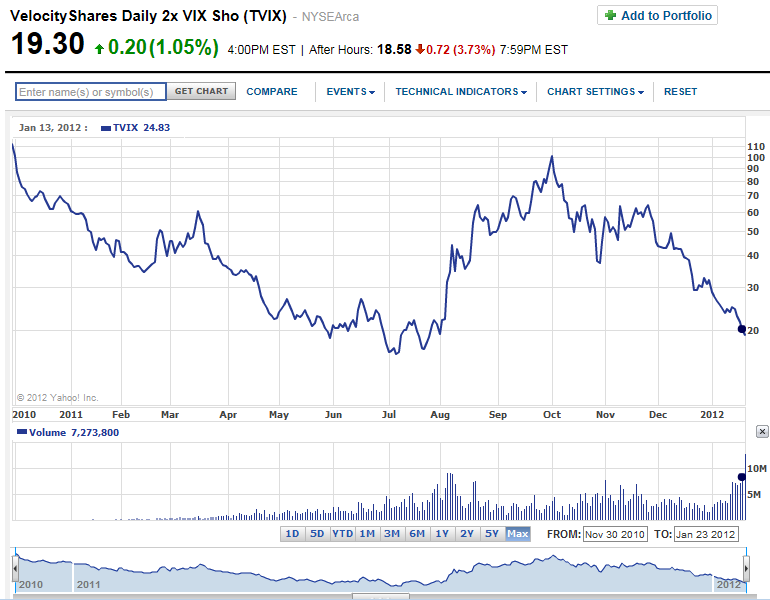
Task: Click the Add to Portfolio button
Action: [657, 15]
